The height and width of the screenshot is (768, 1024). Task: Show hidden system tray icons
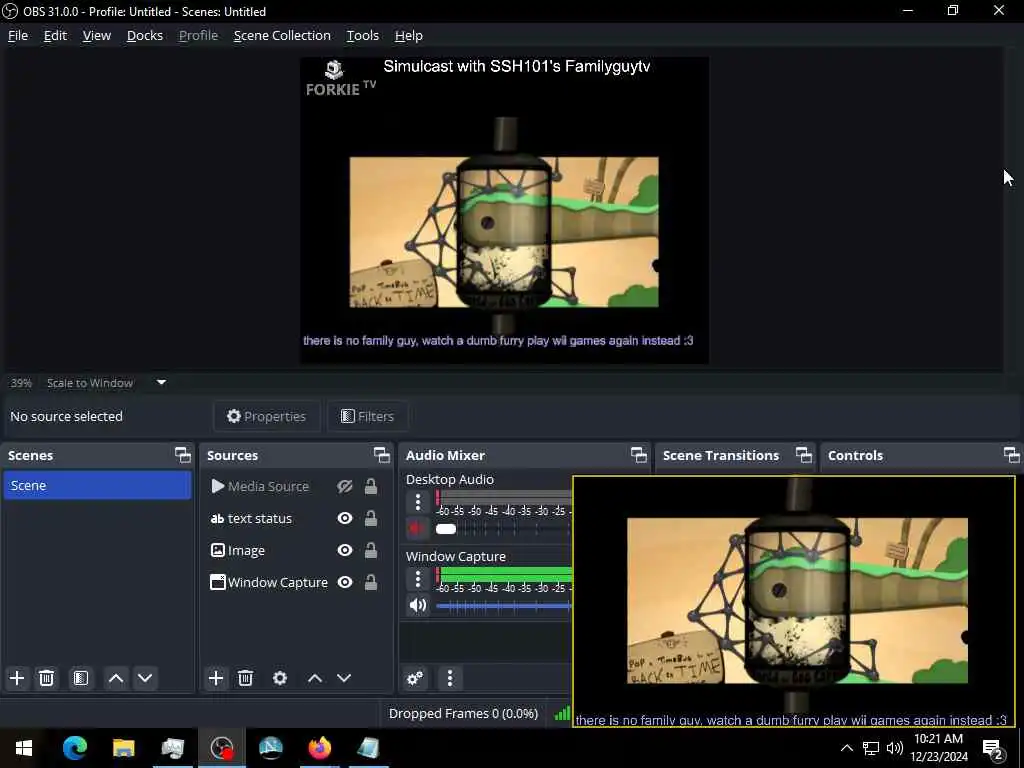[846, 748]
